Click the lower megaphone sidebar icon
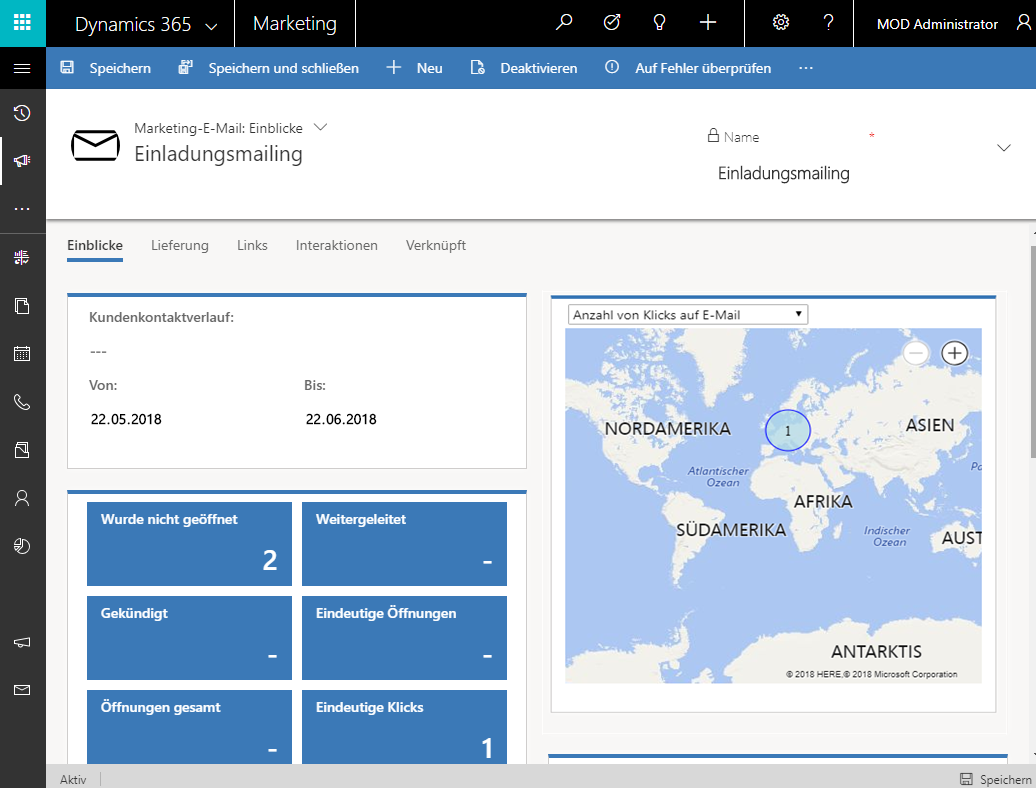 pyautogui.click(x=22, y=642)
